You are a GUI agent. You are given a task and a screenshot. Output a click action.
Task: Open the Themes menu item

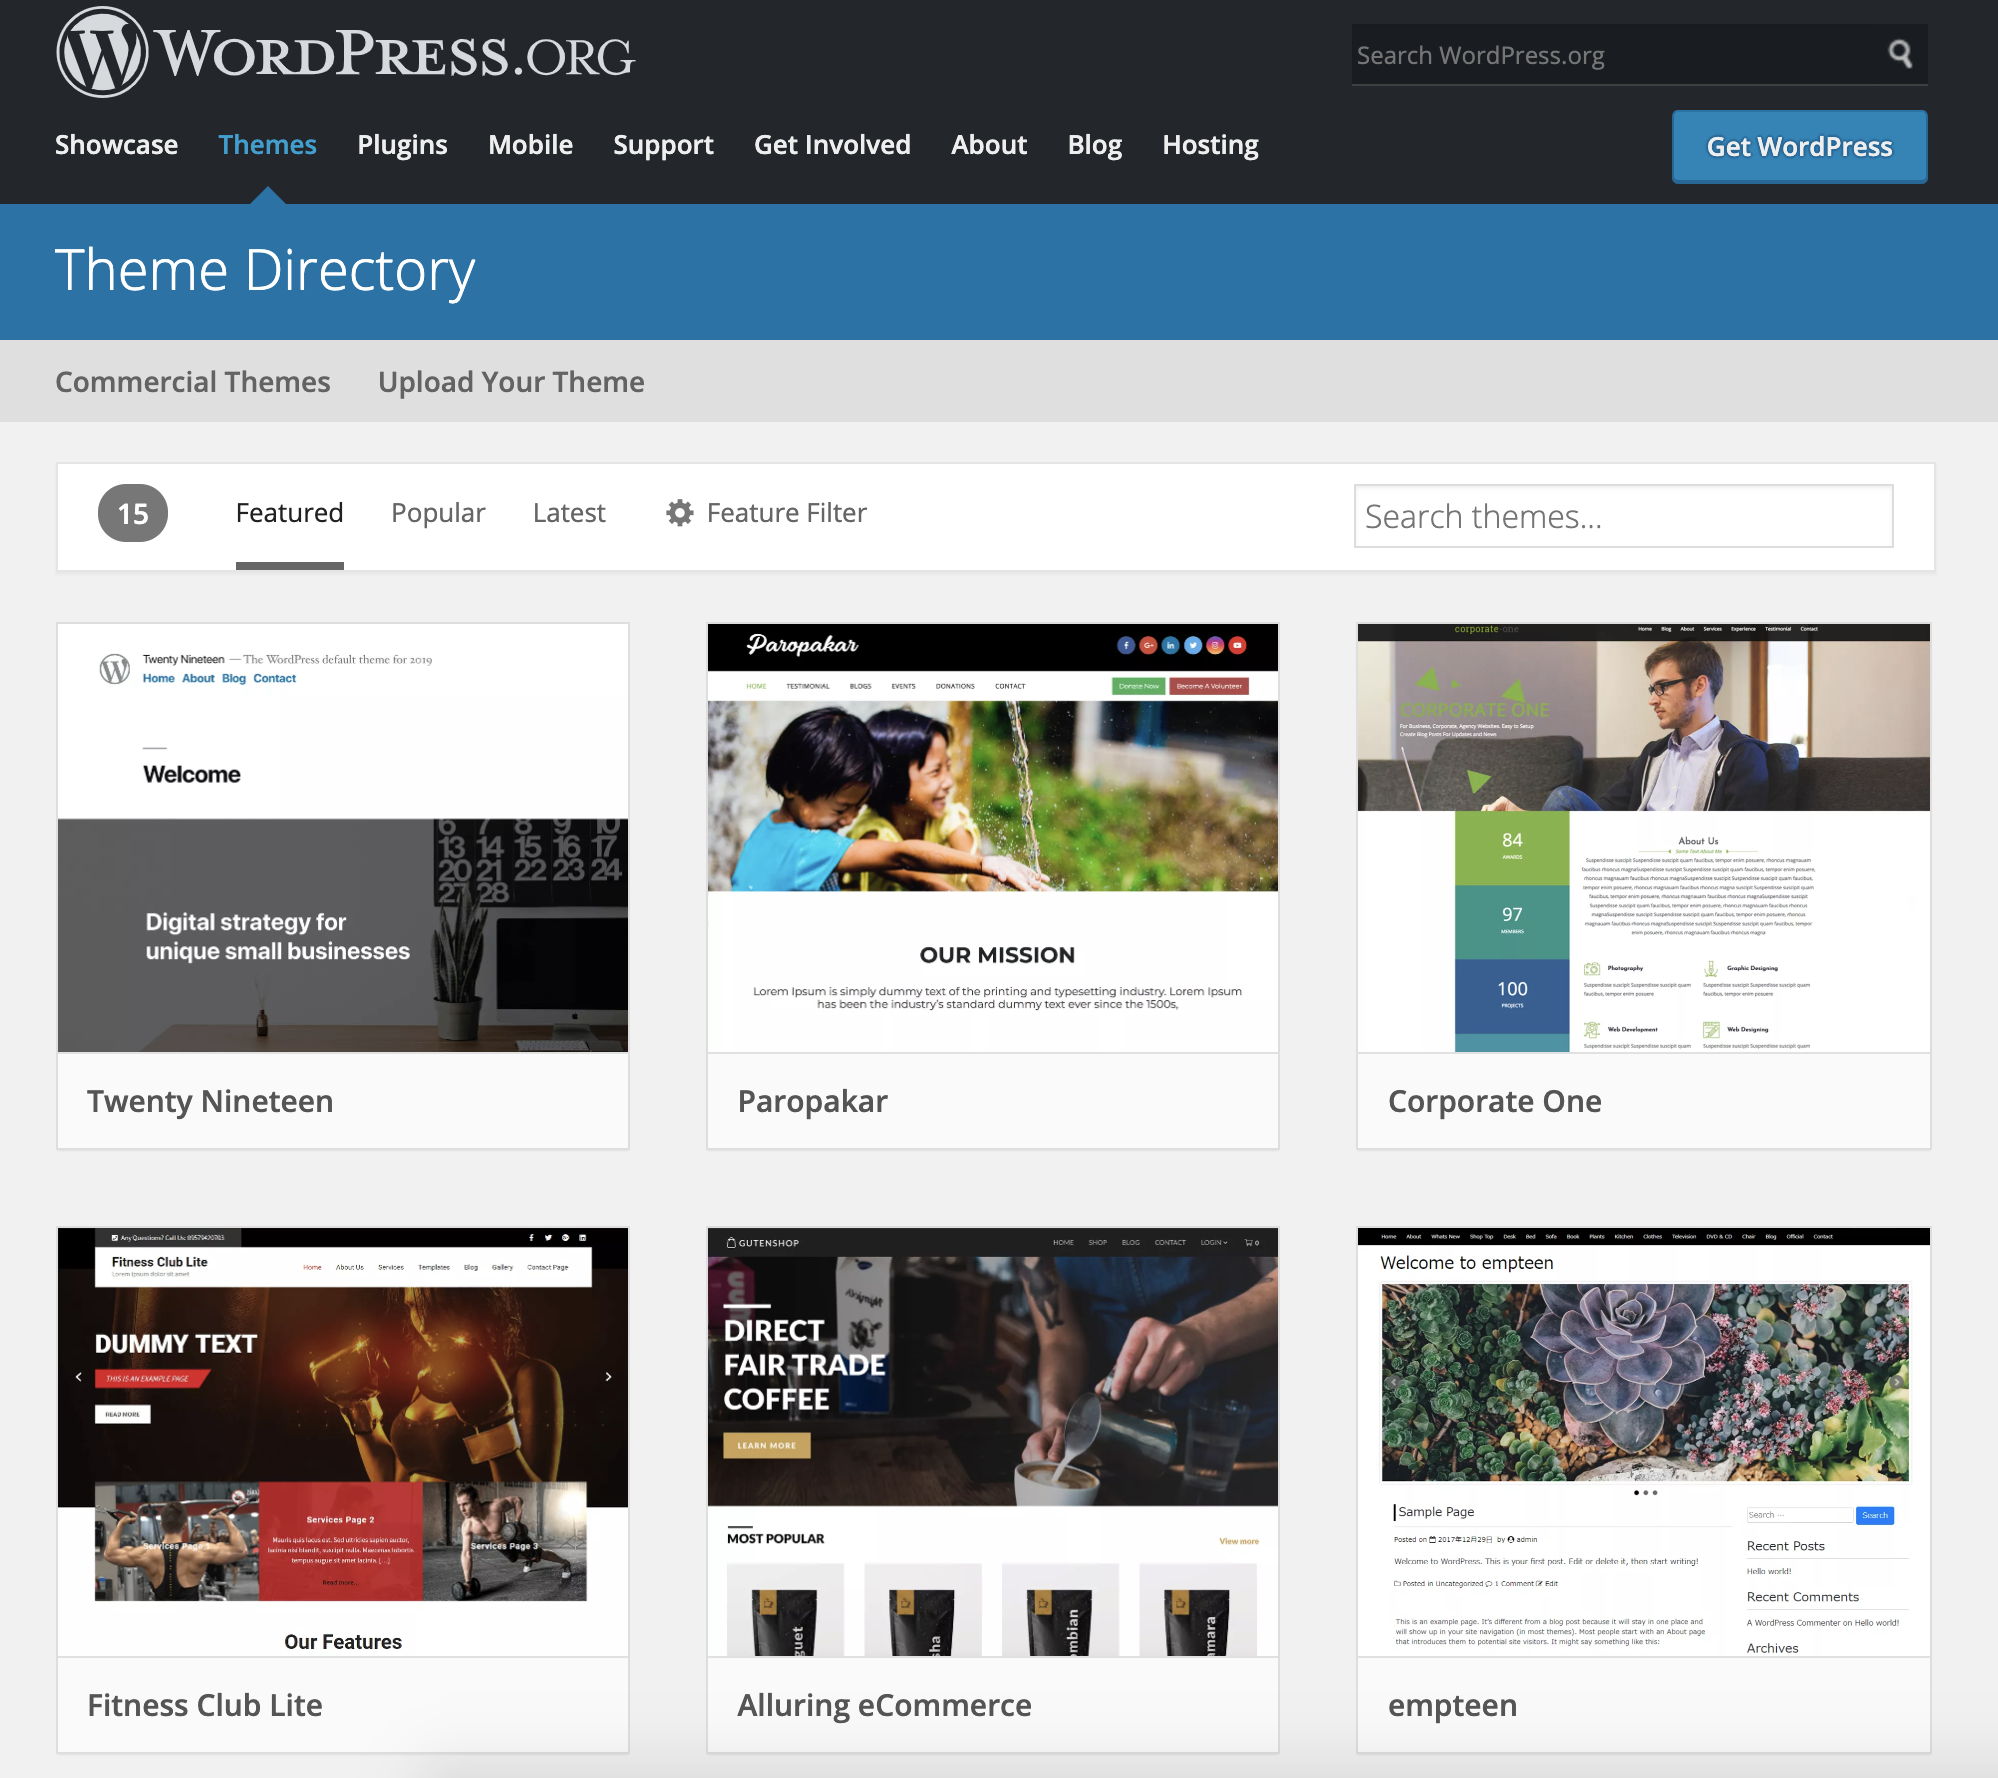tap(267, 145)
